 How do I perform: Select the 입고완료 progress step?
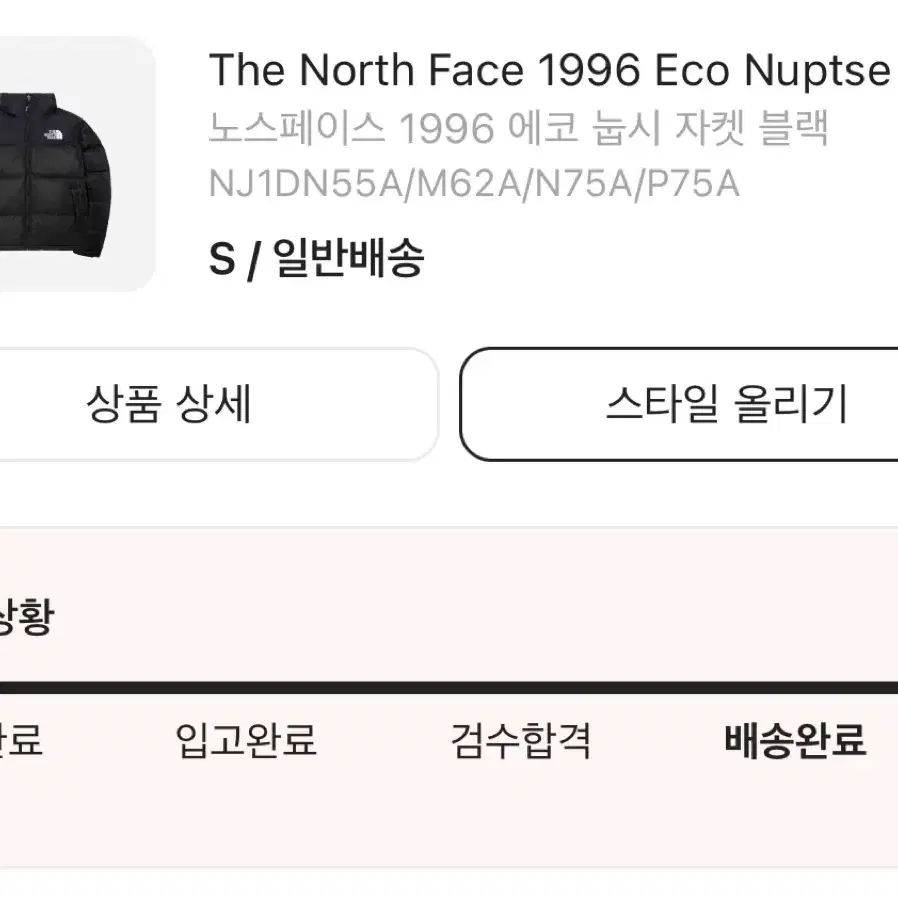[246, 740]
